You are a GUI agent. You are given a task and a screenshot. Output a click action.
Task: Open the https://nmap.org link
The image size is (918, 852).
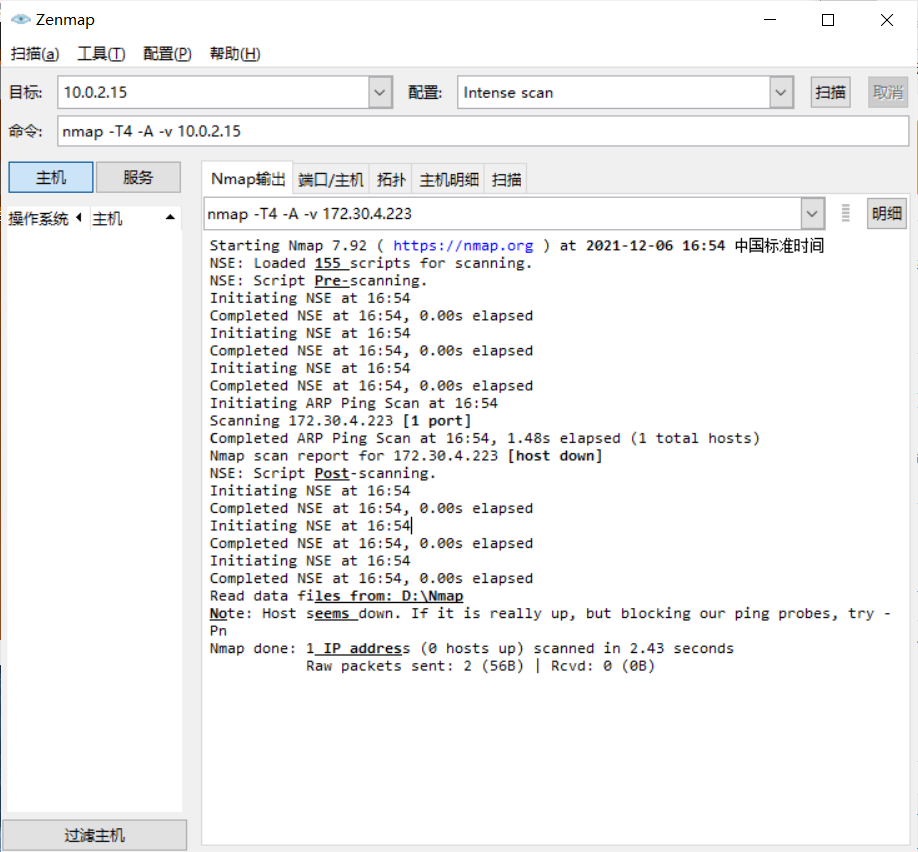pos(463,245)
